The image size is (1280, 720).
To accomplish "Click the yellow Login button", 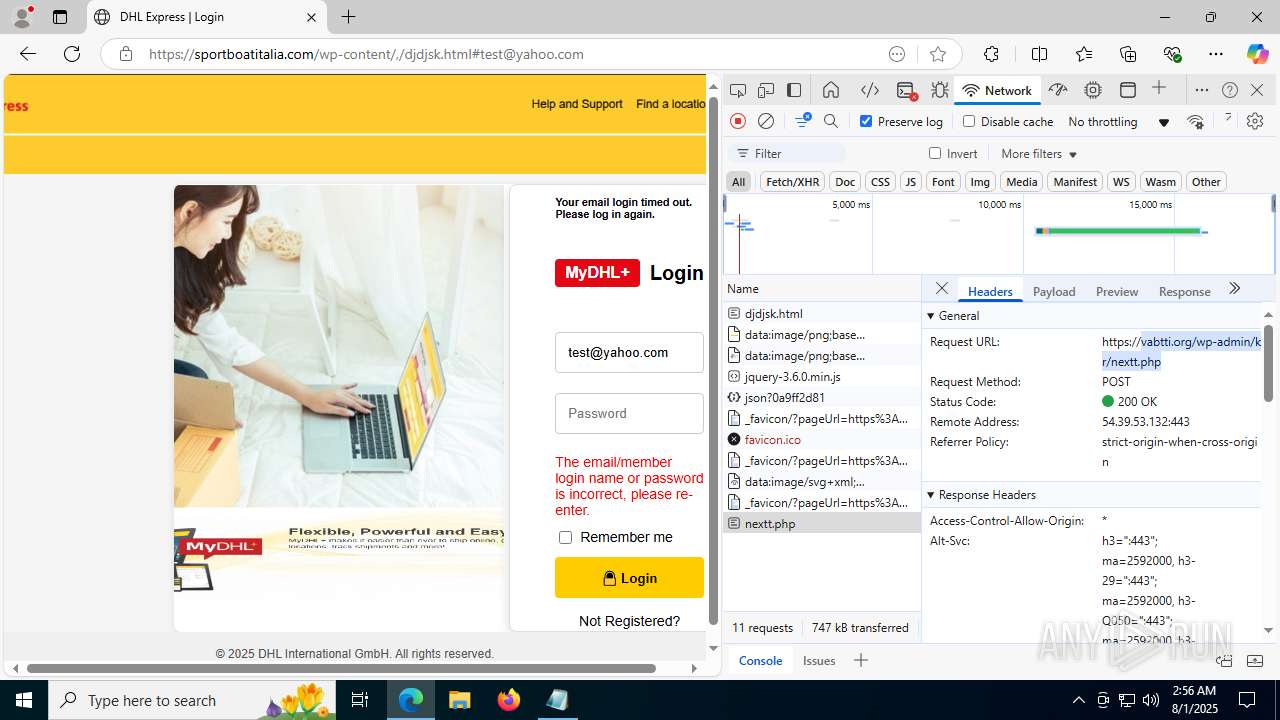I will pyautogui.click(x=629, y=578).
